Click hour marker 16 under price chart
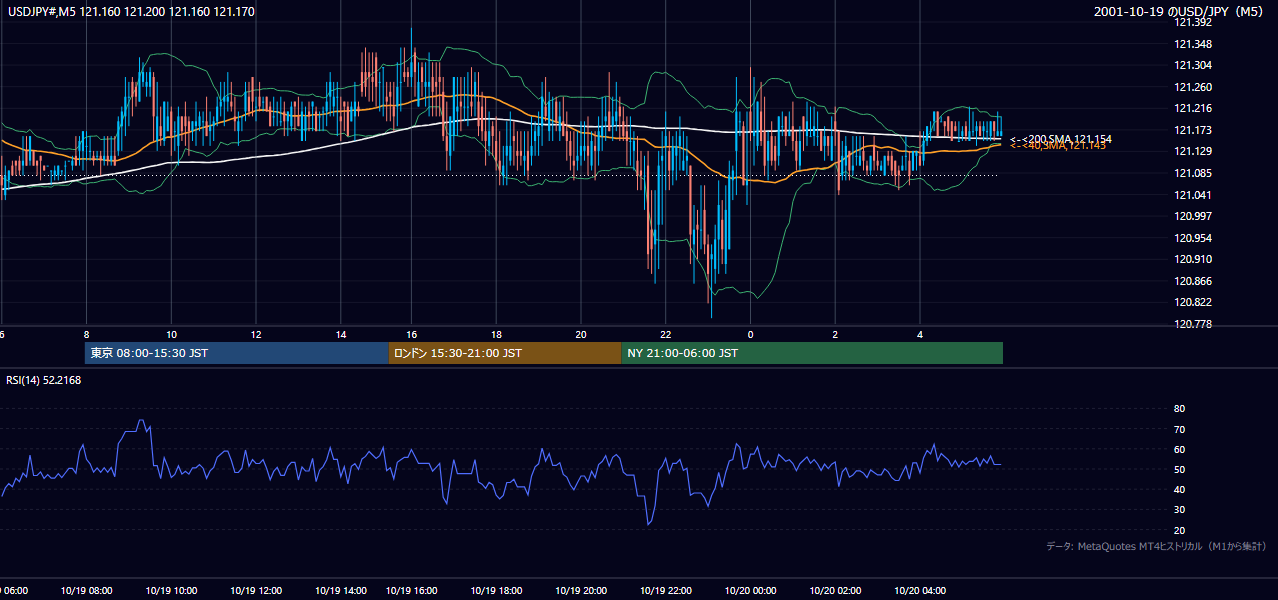Image resolution: width=1278 pixels, height=600 pixels. click(411, 334)
